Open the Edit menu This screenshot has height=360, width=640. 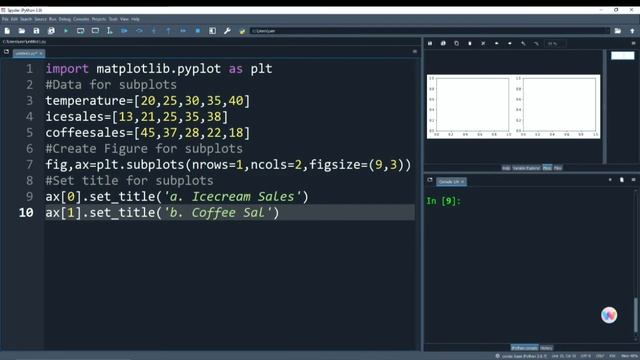pyautogui.click(x=14, y=19)
